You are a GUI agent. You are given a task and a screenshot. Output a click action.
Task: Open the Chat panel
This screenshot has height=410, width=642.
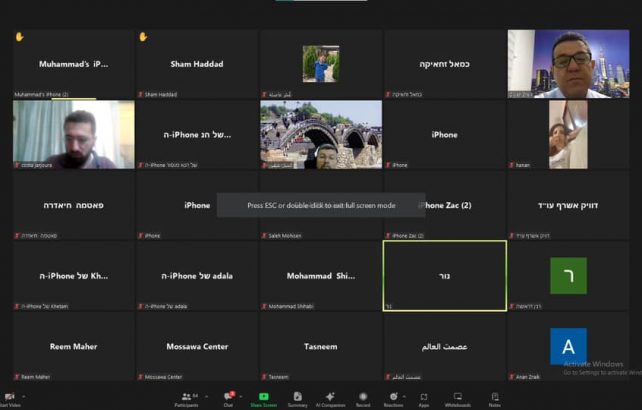tap(228, 398)
